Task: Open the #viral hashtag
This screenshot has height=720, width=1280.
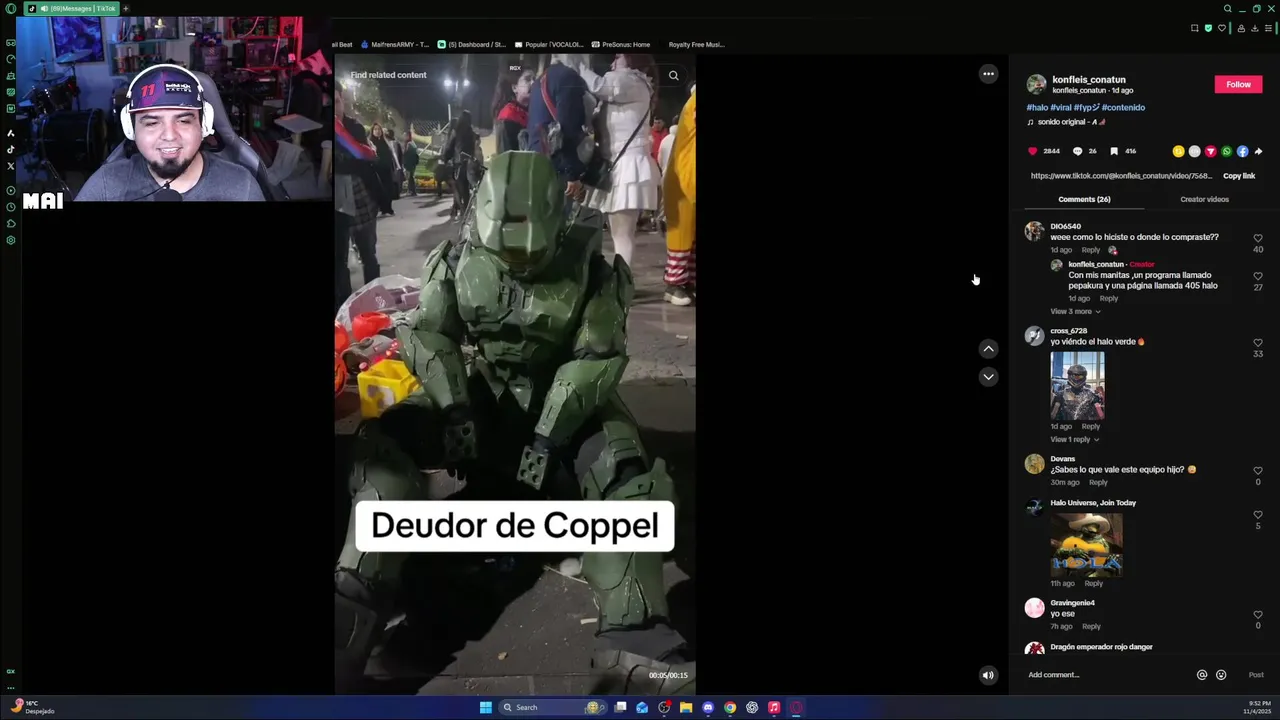Action: coord(1060,107)
